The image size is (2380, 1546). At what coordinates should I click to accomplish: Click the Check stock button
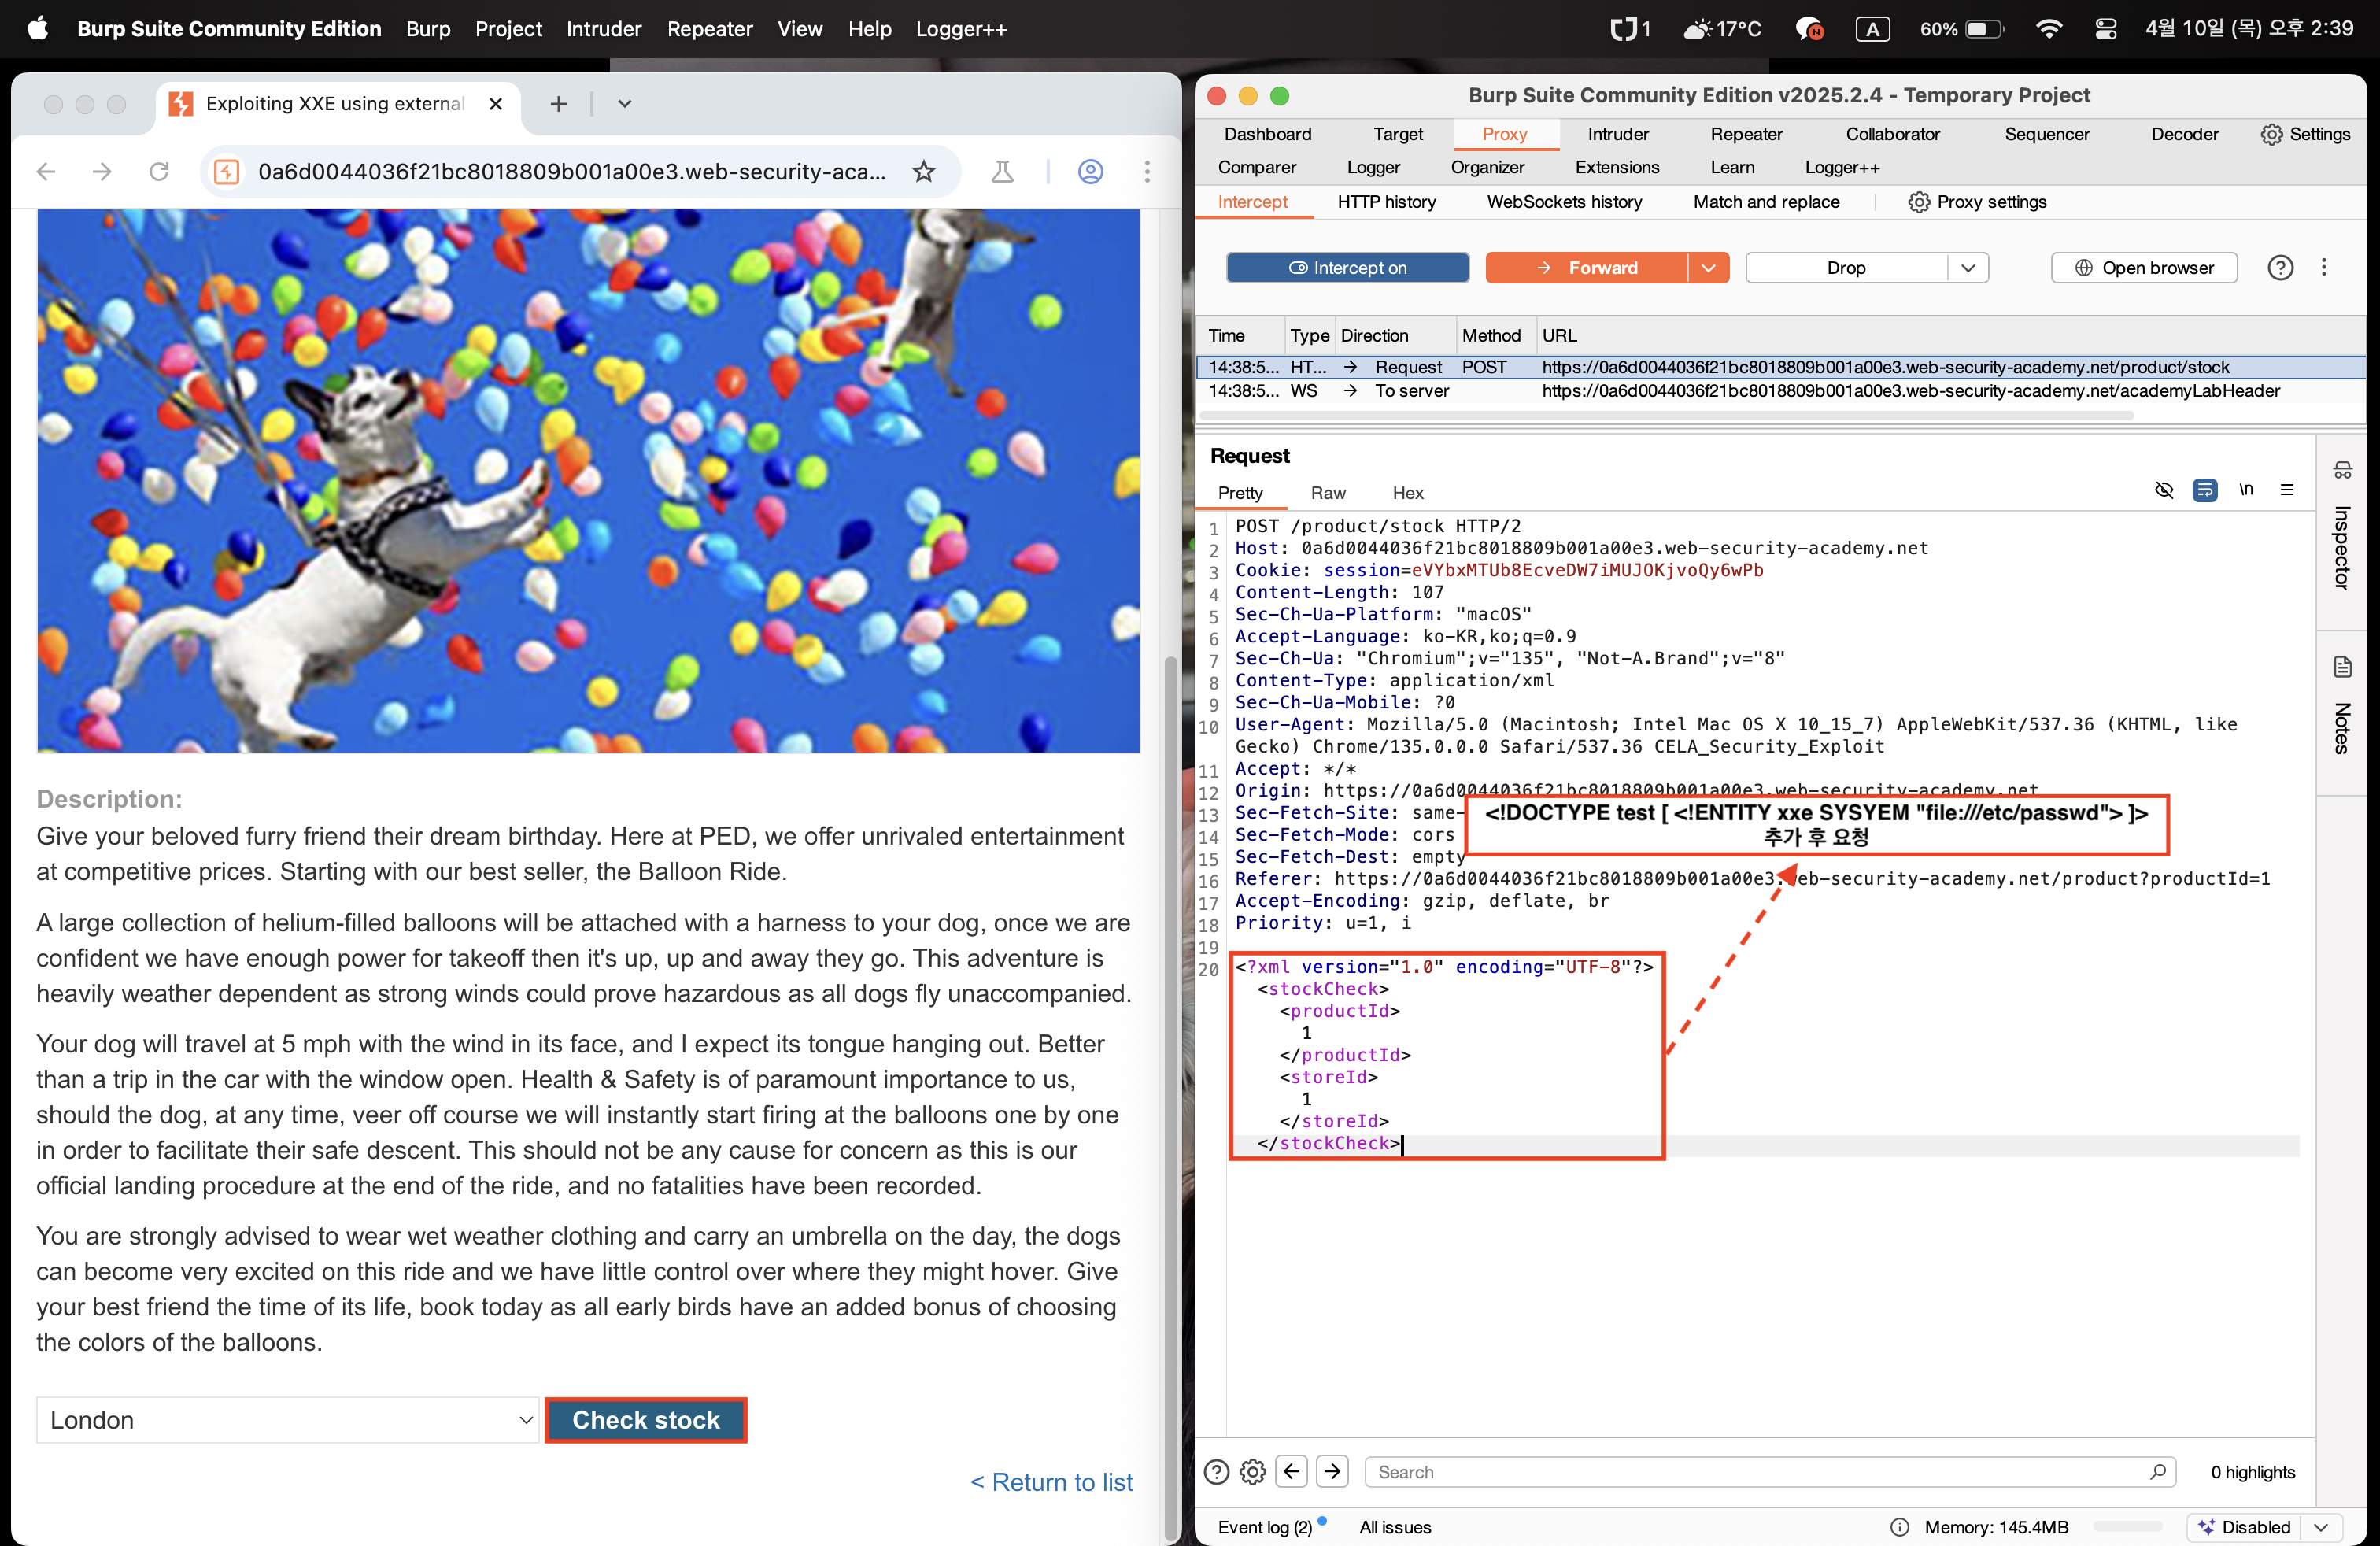point(646,1420)
